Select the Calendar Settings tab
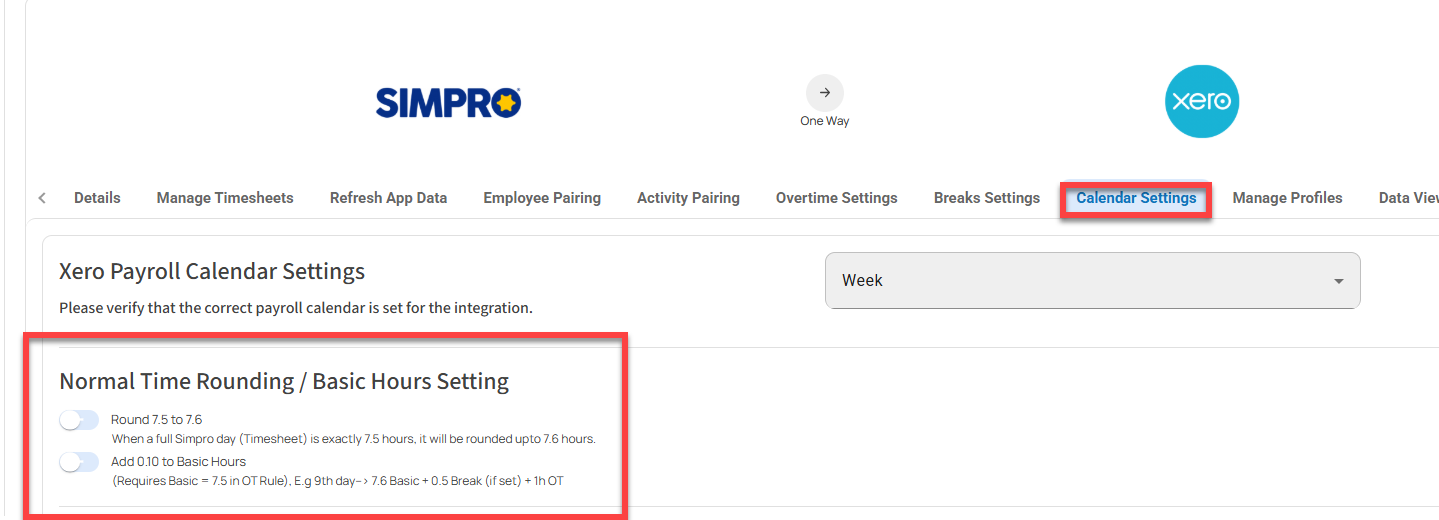 click(1136, 198)
